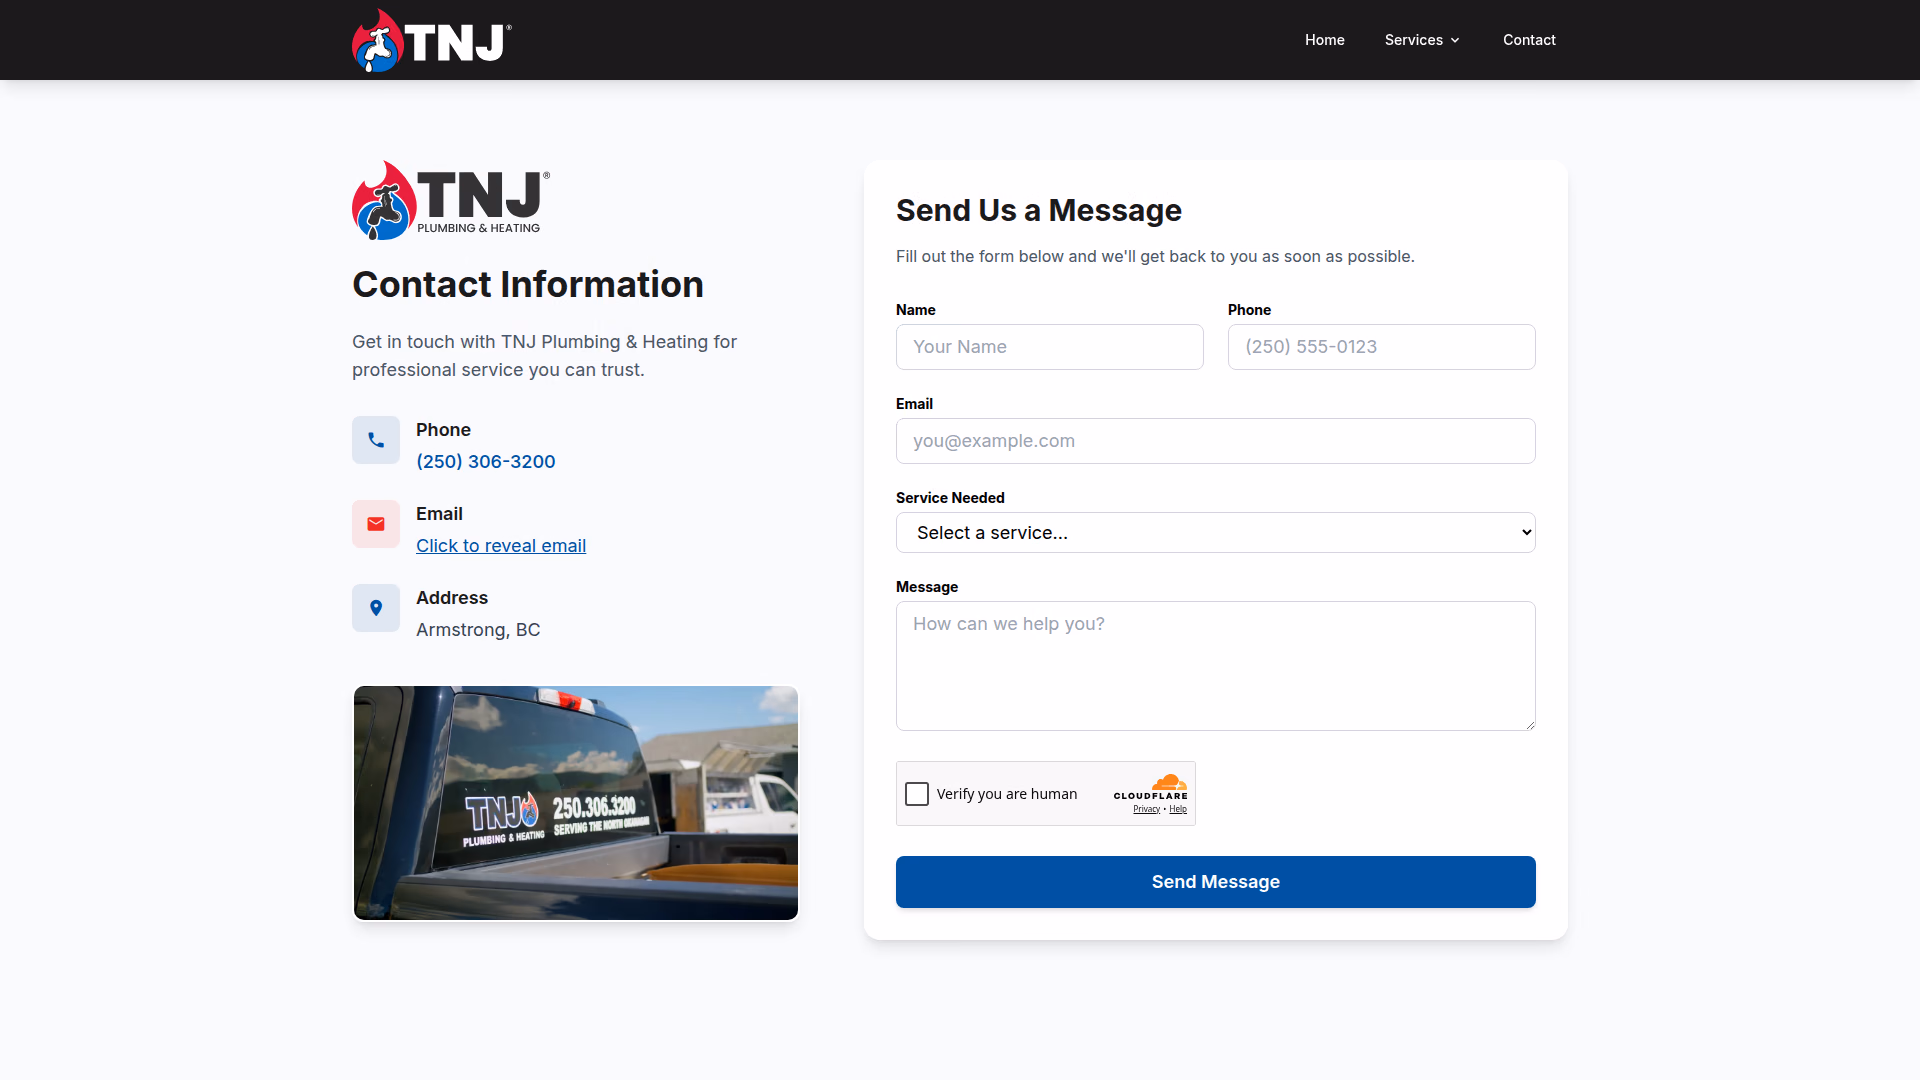Image resolution: width=1920 pixels, height=1080 pixels.
Task: Click to reveal email link
Action: pos(501,545)
